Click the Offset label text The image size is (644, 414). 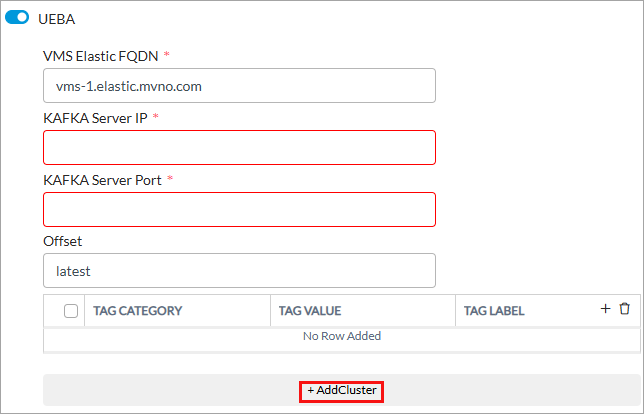click(62, 241)
